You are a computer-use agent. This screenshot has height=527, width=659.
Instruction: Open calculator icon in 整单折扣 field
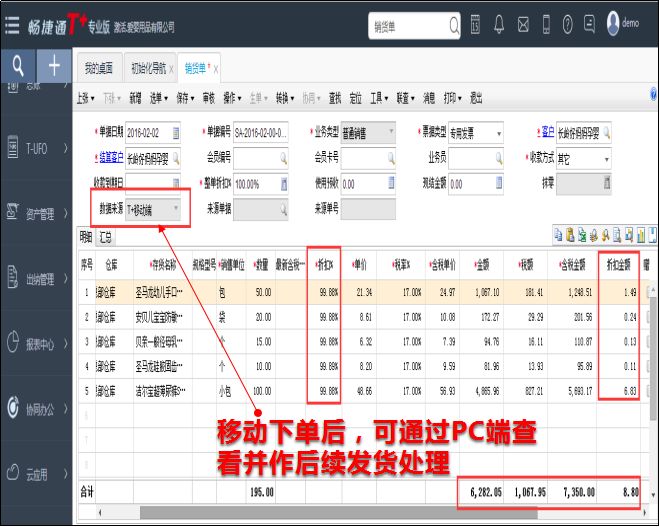point(284,183)
